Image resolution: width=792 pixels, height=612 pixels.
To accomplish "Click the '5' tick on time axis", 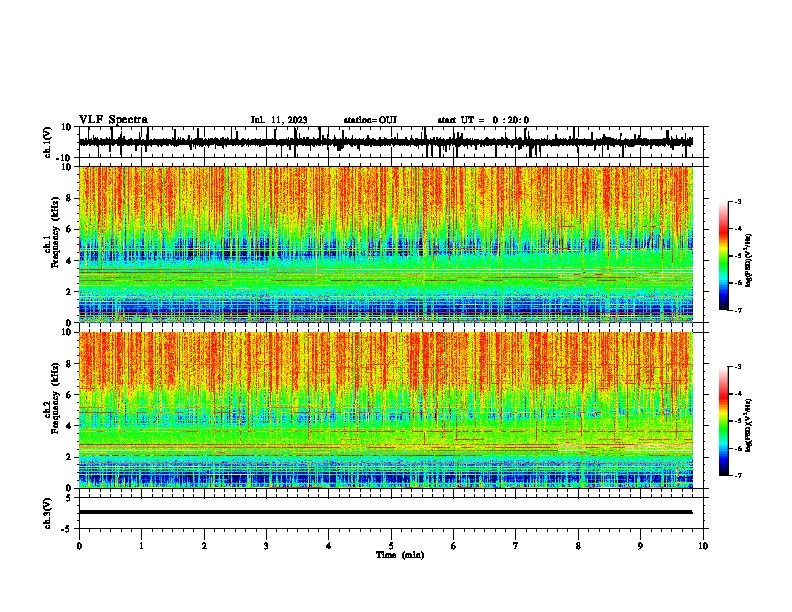I will point(391,546).
